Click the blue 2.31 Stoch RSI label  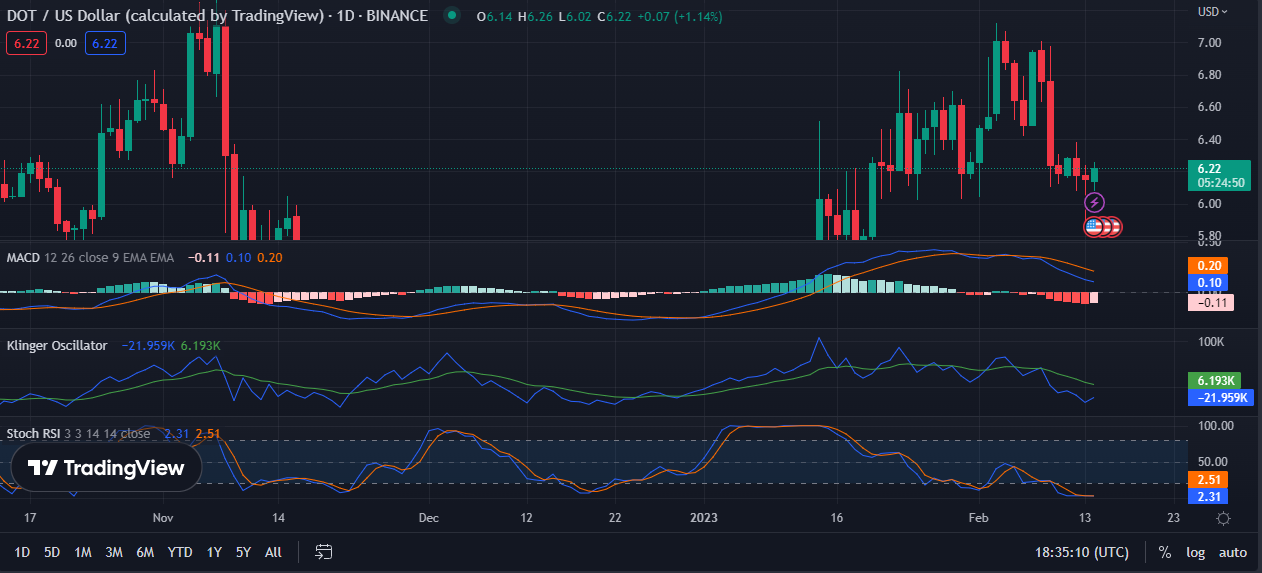(1206, 497)
